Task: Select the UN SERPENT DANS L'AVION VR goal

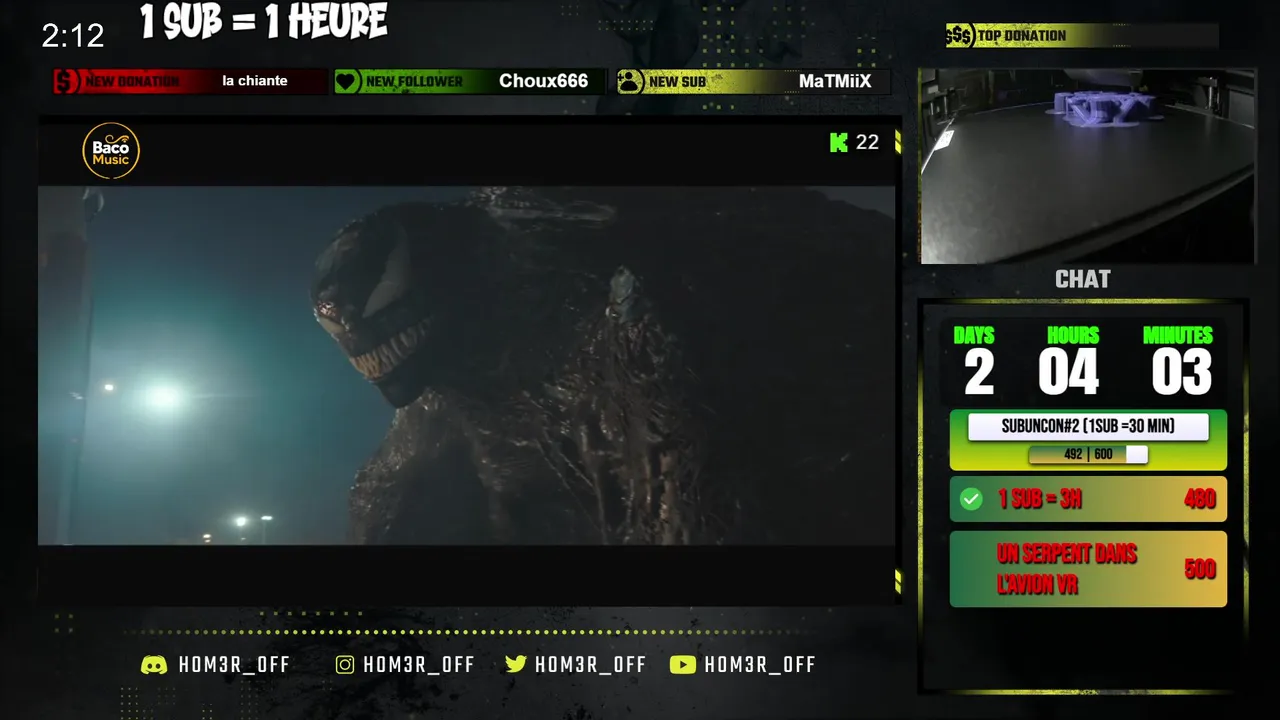Action: [1088, 569]
